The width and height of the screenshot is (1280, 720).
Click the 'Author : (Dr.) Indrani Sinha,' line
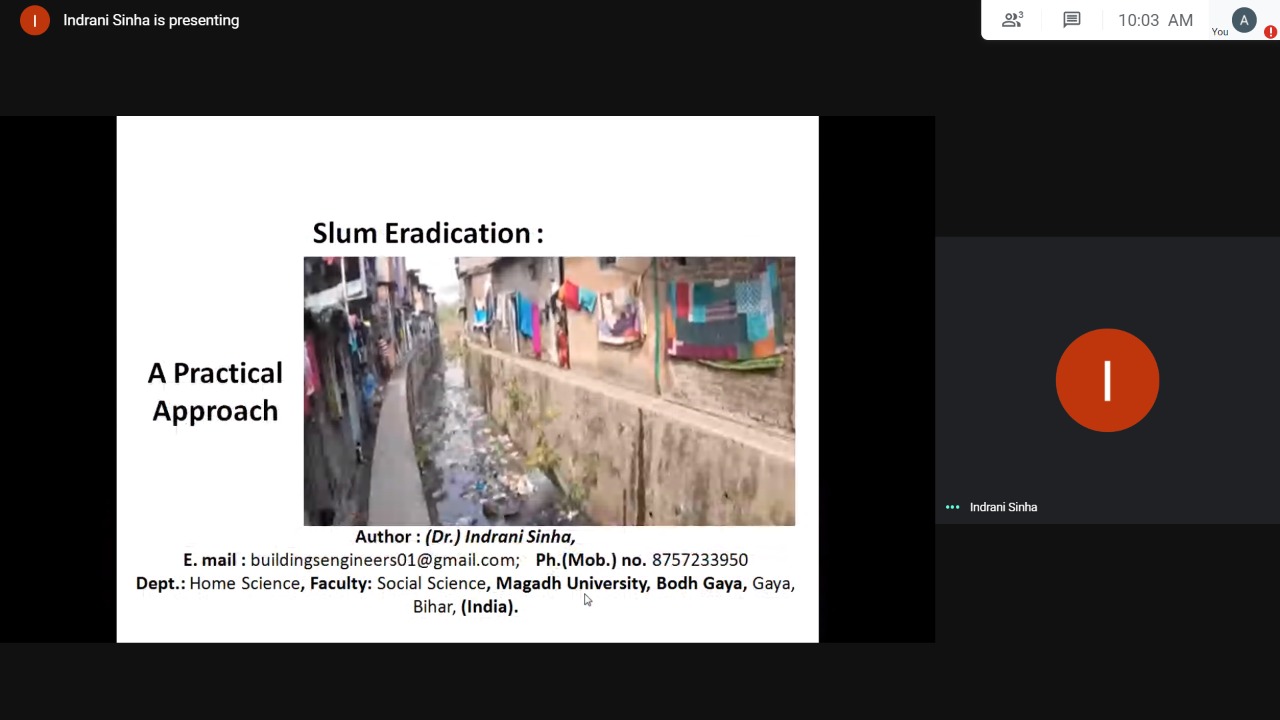[x=465, y=537]
